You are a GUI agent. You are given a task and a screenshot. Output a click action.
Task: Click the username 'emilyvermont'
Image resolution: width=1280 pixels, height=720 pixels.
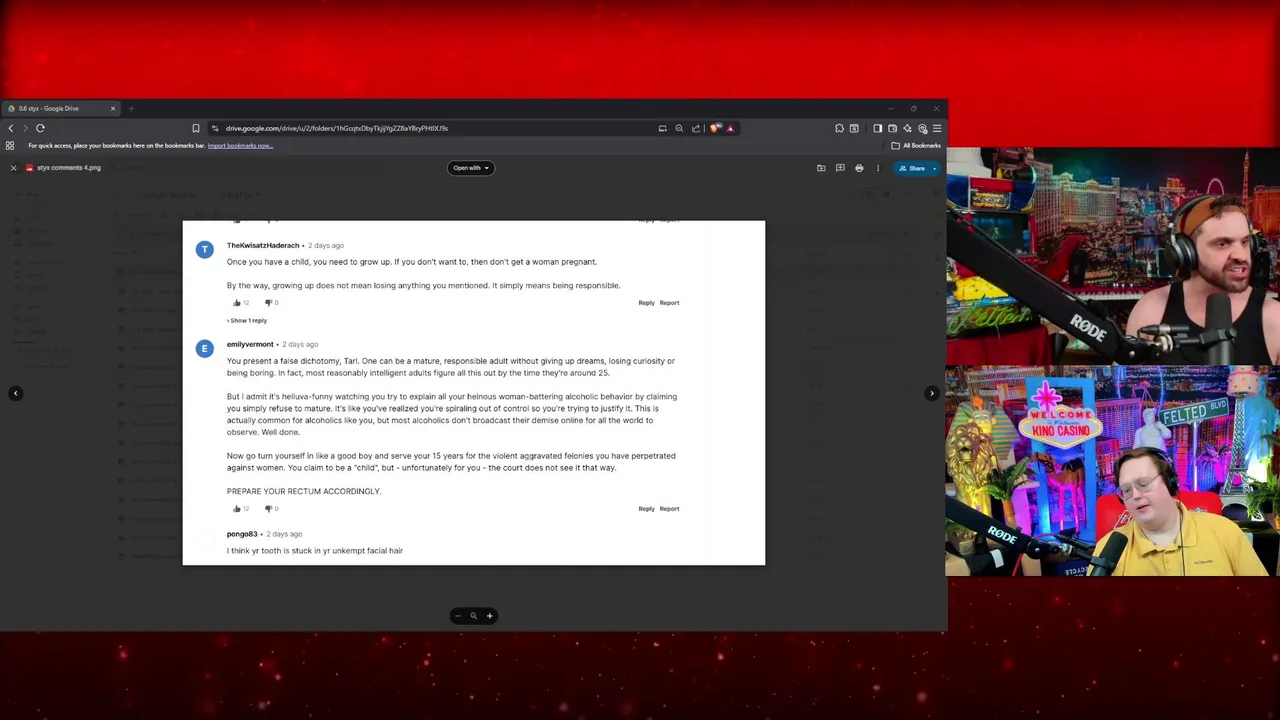point(250,344)
